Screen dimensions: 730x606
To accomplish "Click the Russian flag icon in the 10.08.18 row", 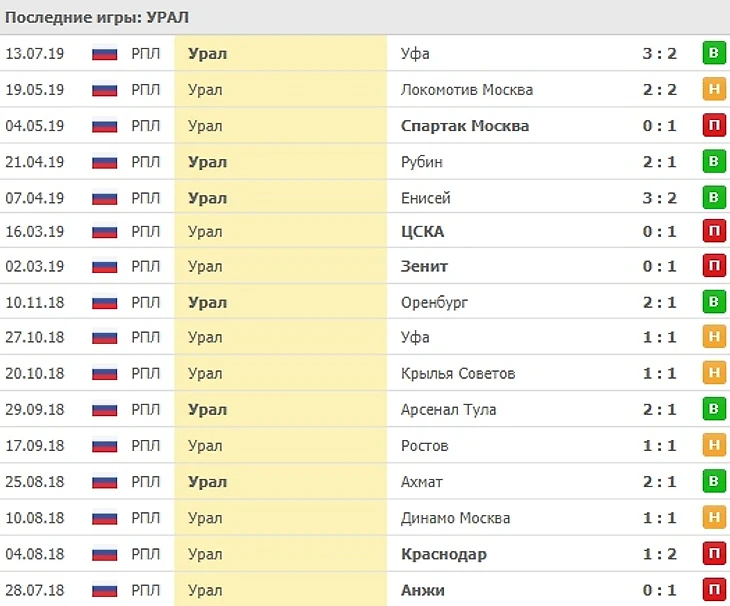I will (105, 518).
